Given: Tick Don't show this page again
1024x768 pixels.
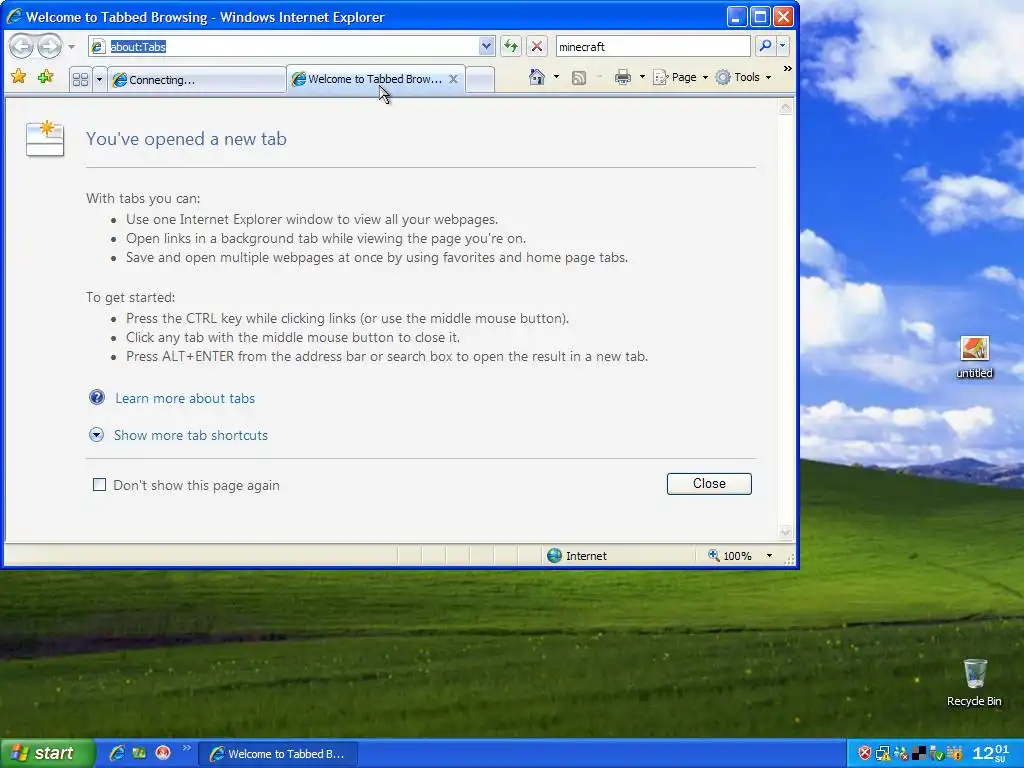Looking at the screenshot, I should click(99, 485).
